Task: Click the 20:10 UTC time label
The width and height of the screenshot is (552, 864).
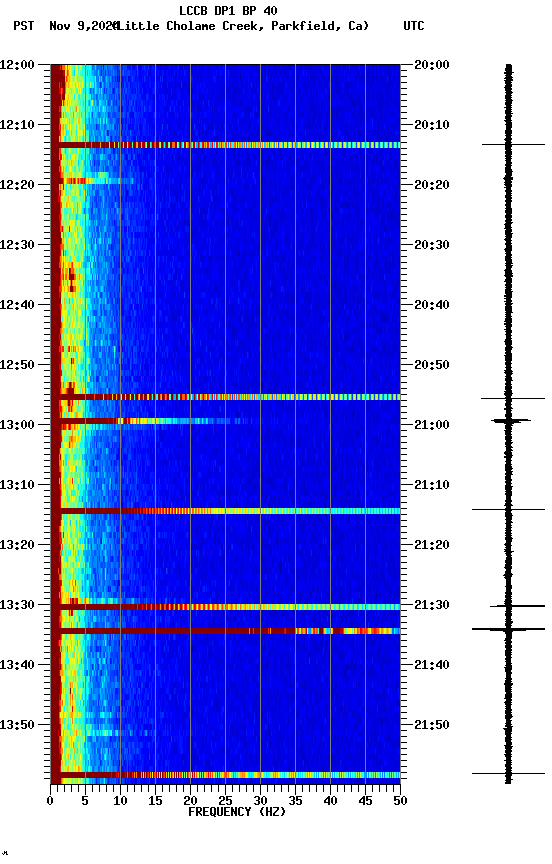Action: [x=432, y=125]
